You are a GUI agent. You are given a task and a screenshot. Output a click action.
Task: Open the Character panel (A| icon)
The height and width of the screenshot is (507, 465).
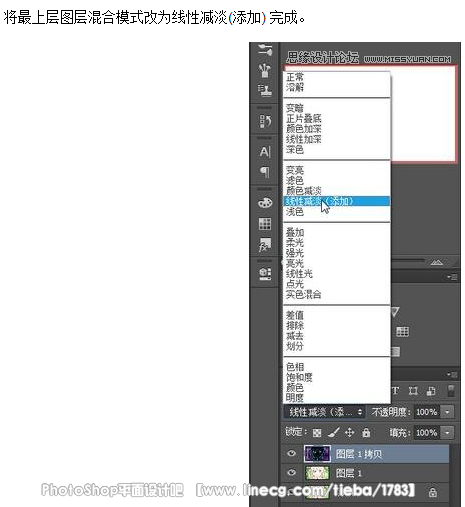click(265, 152)
